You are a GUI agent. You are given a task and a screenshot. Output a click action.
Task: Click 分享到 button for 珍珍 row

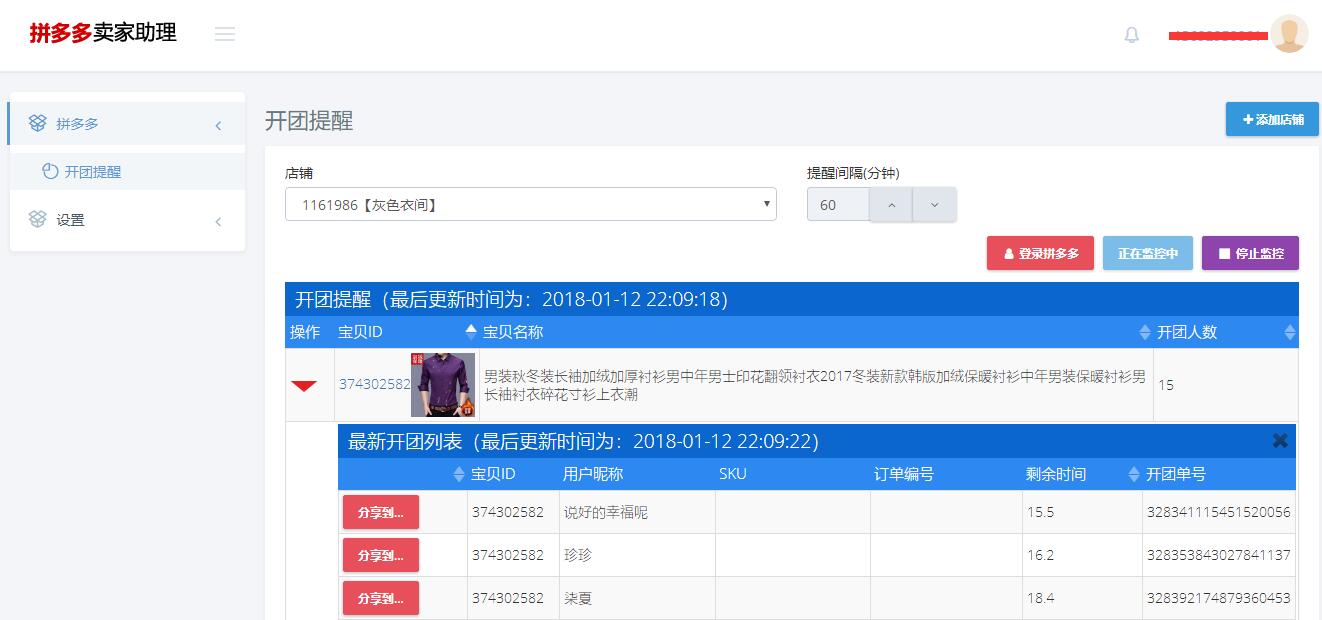pos(381,555)
